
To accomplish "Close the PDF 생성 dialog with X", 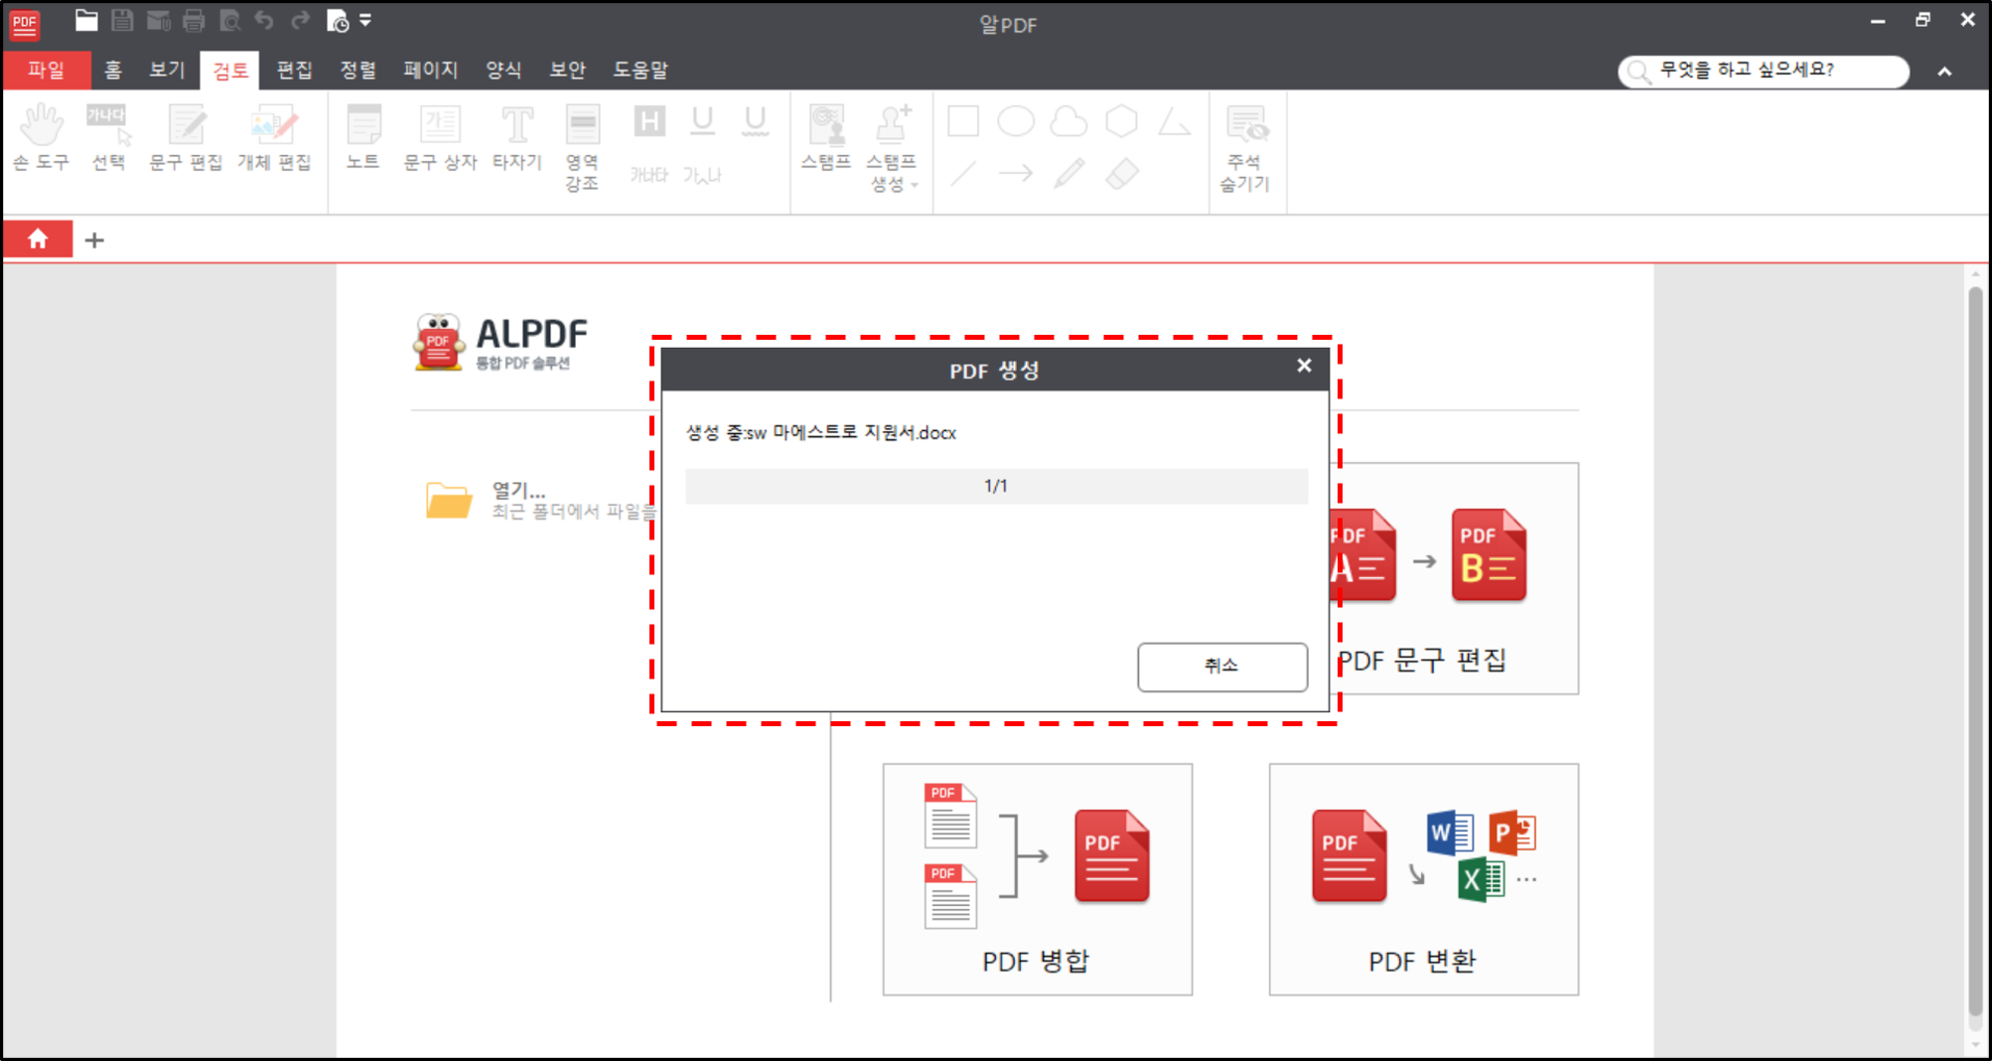I will 1304,366.
